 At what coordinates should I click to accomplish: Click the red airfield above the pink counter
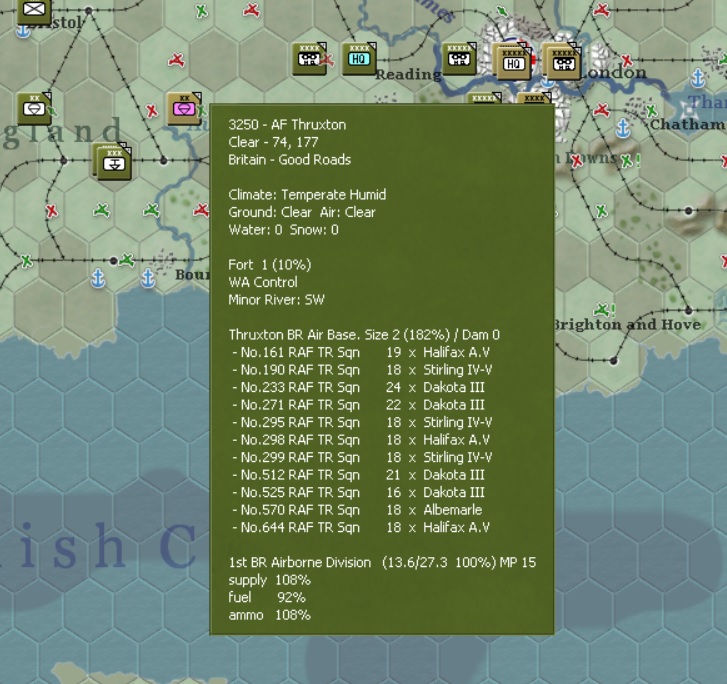coord(176,60)
